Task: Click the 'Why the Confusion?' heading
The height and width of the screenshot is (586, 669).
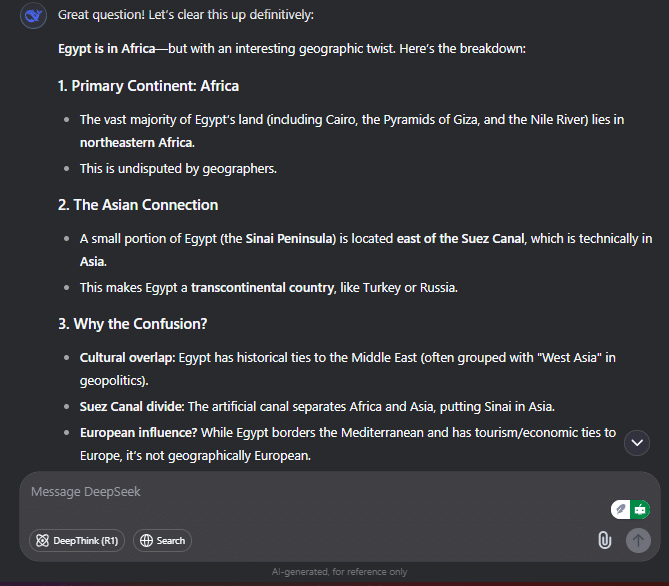Action: [x=133, y=324]
